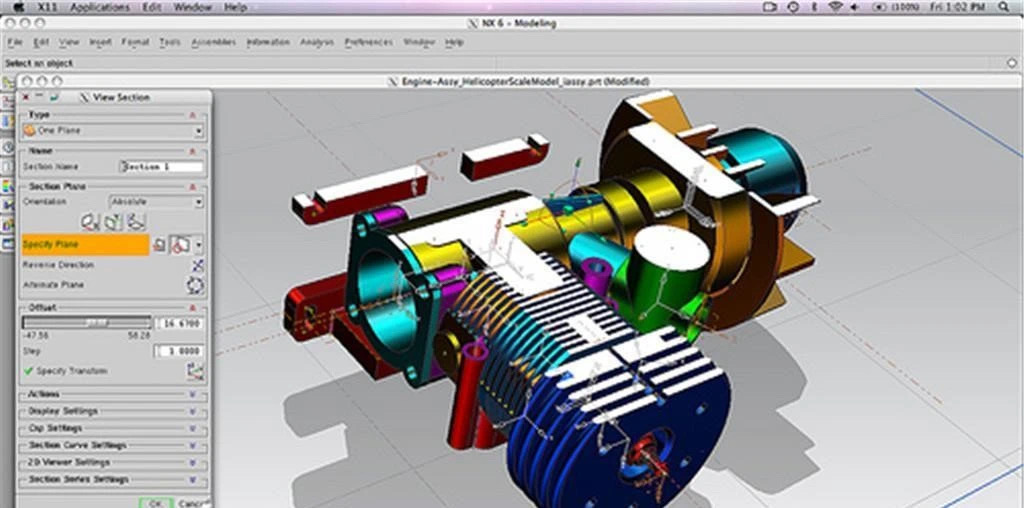The height and width of the screenshot is (508, 1024).
Task: Click the Offset value field showing 16.6700
Action: [179, 324]
